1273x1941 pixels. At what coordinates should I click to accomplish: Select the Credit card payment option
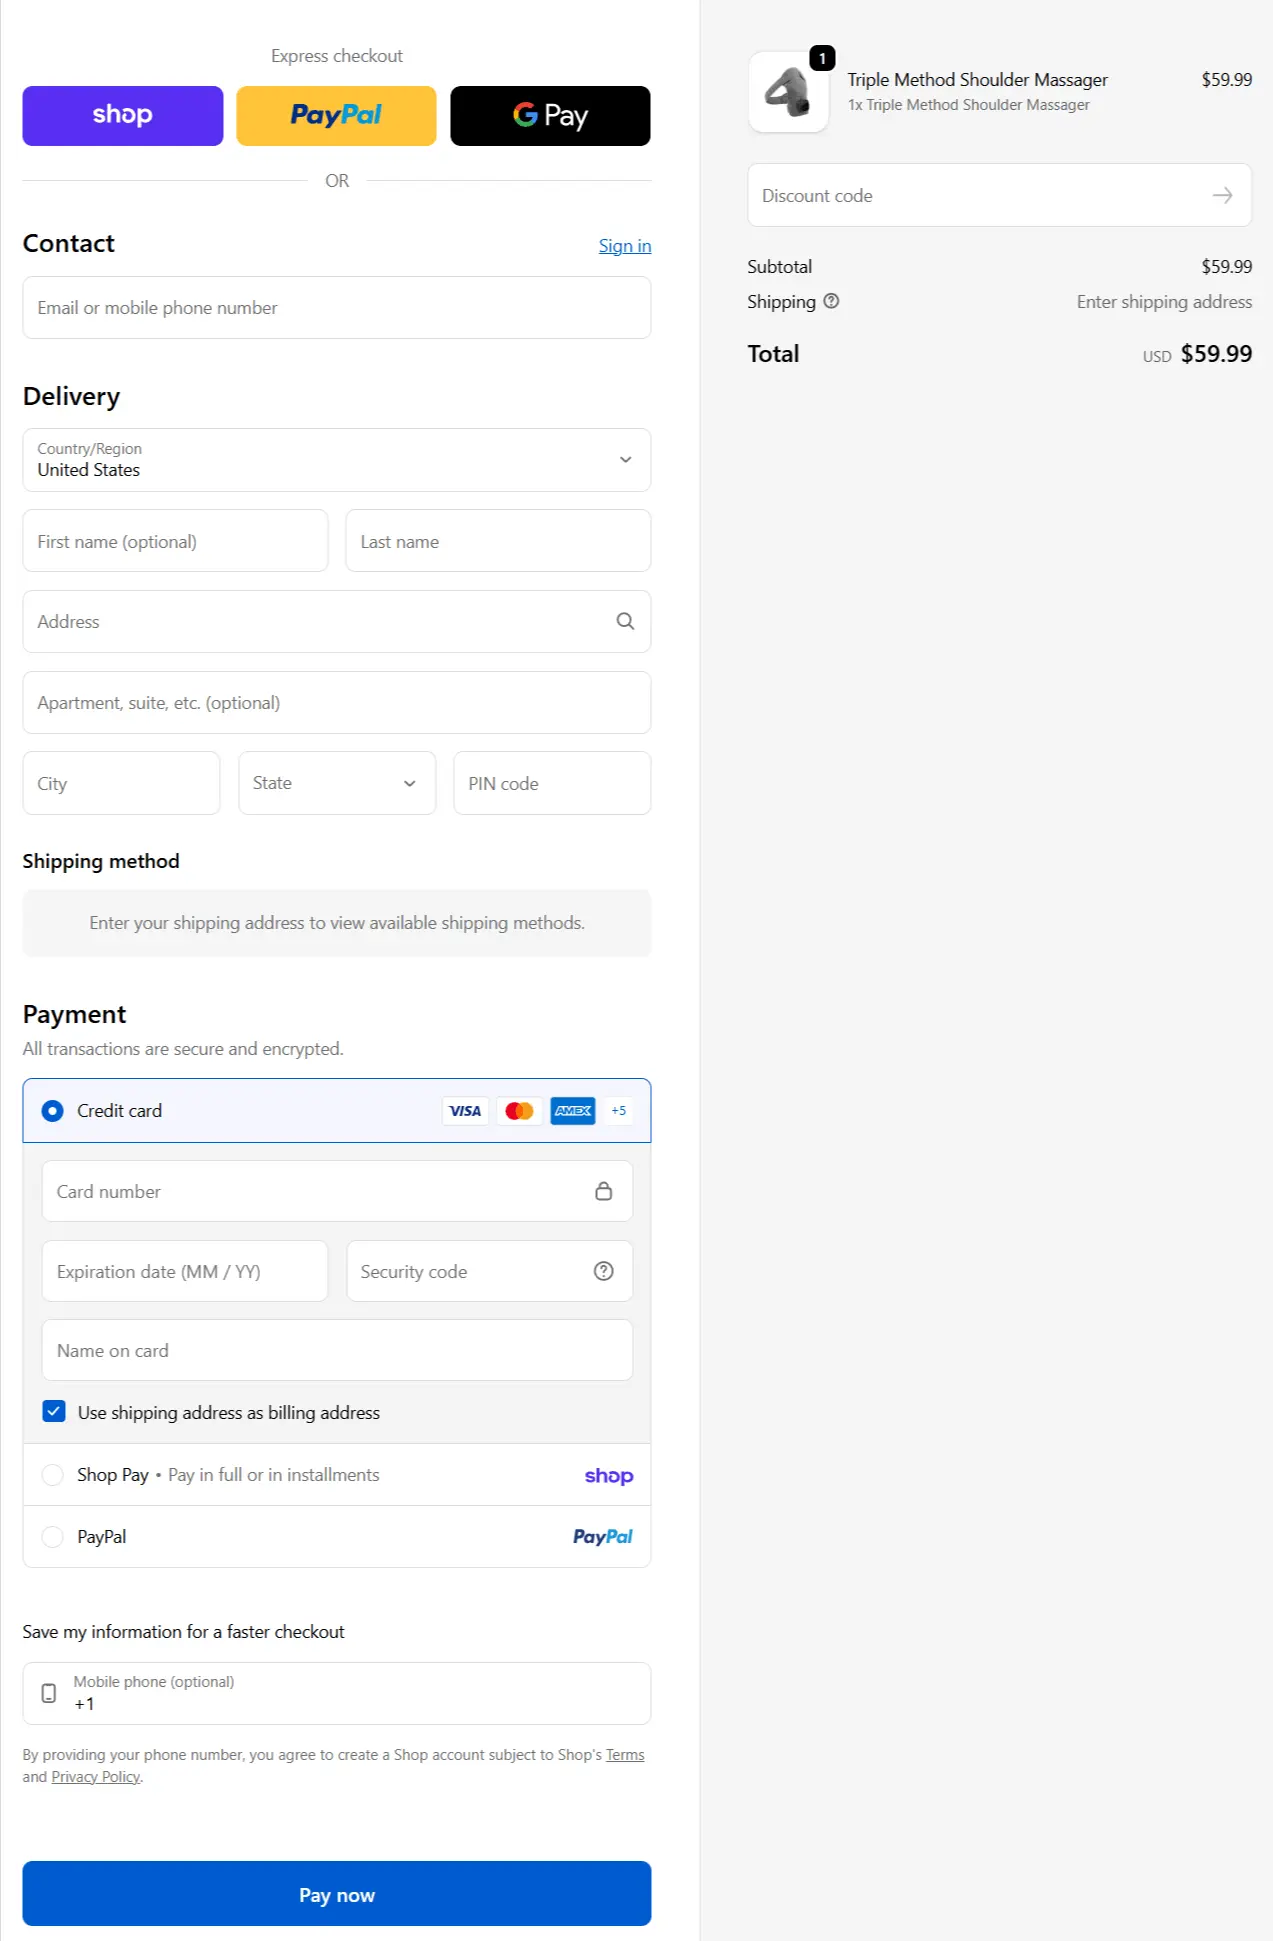pyautogui.click(x=53, y=1111)
